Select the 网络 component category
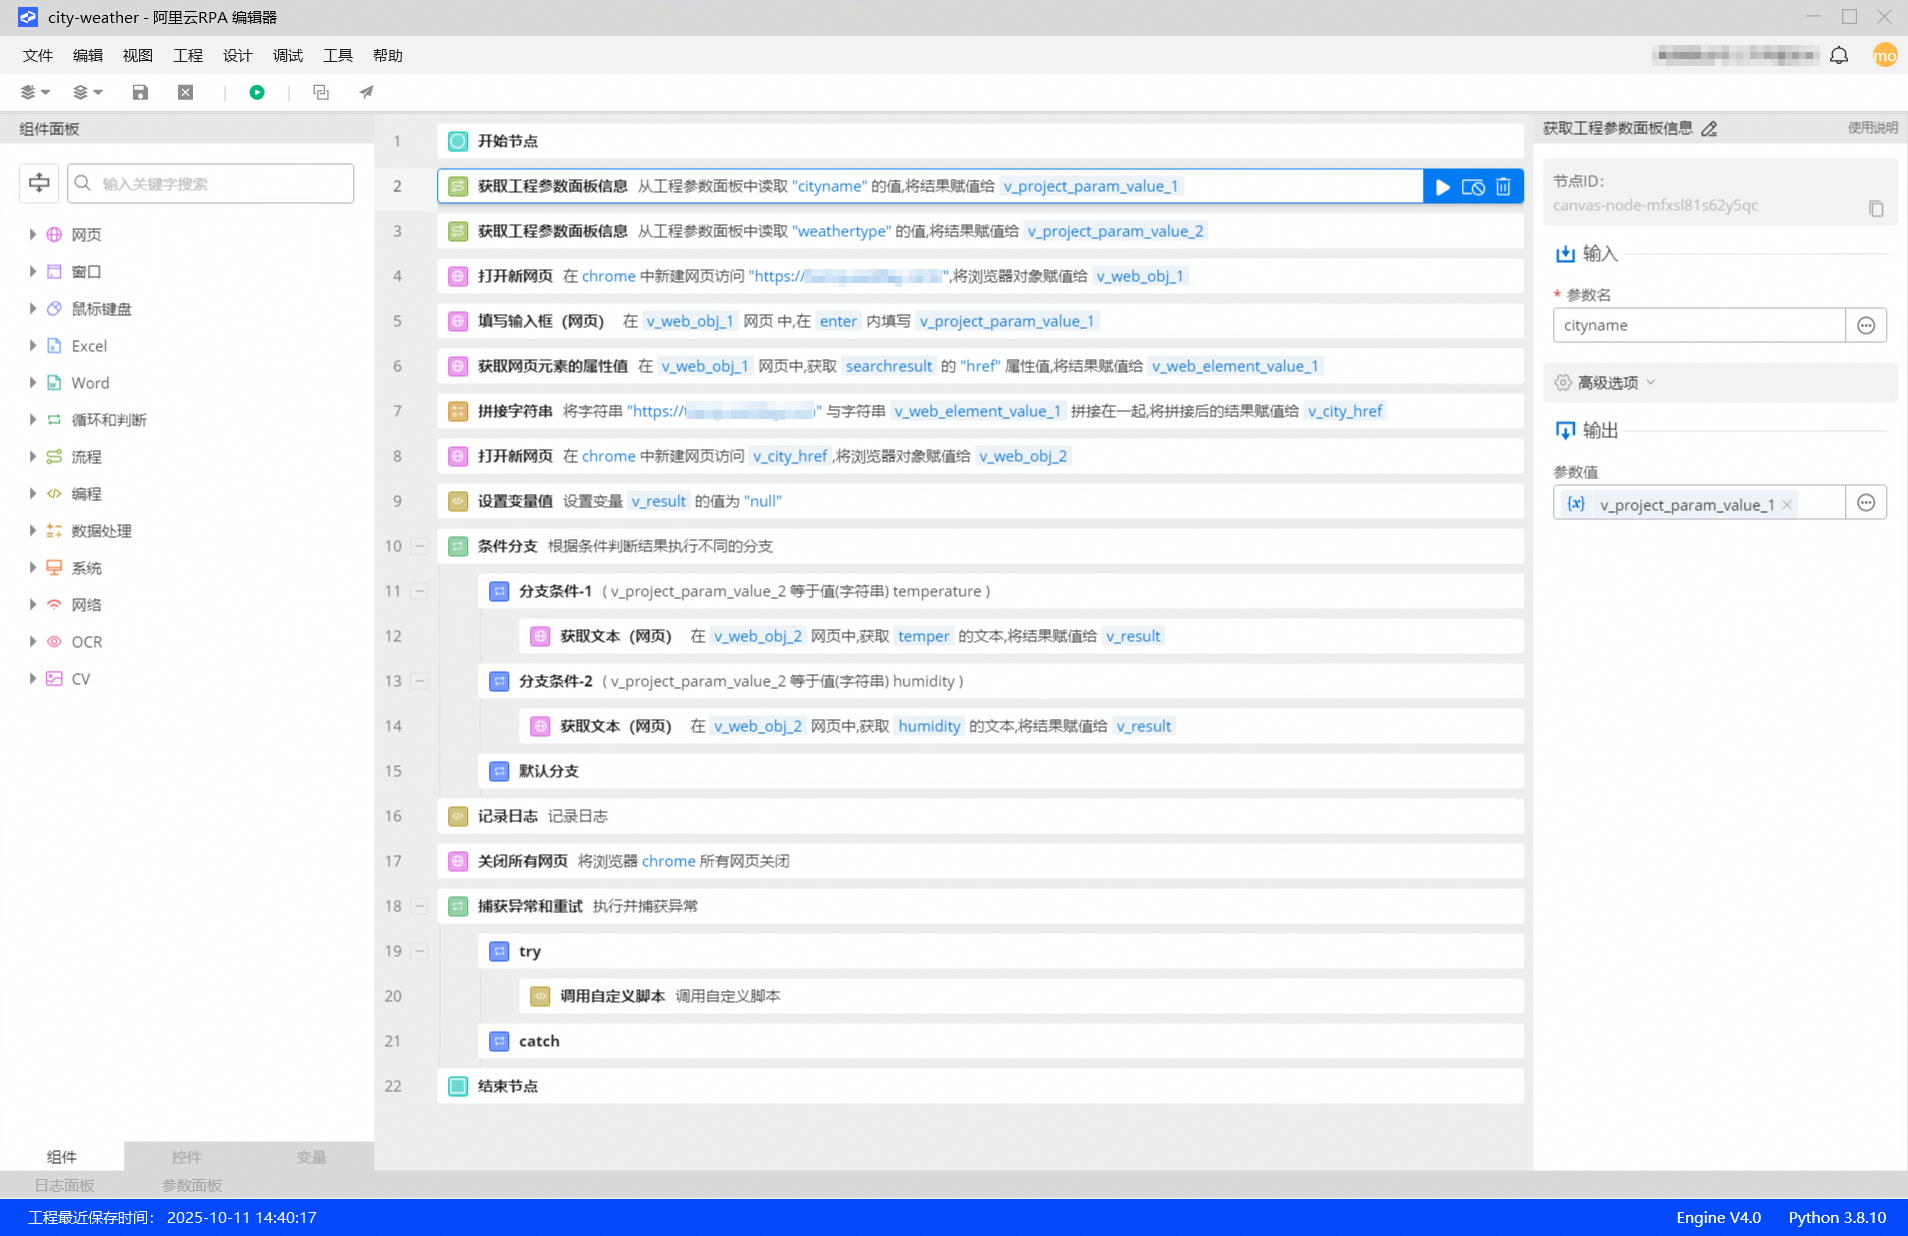This screenshot has height=1236, width=1908. click(86, 604)
